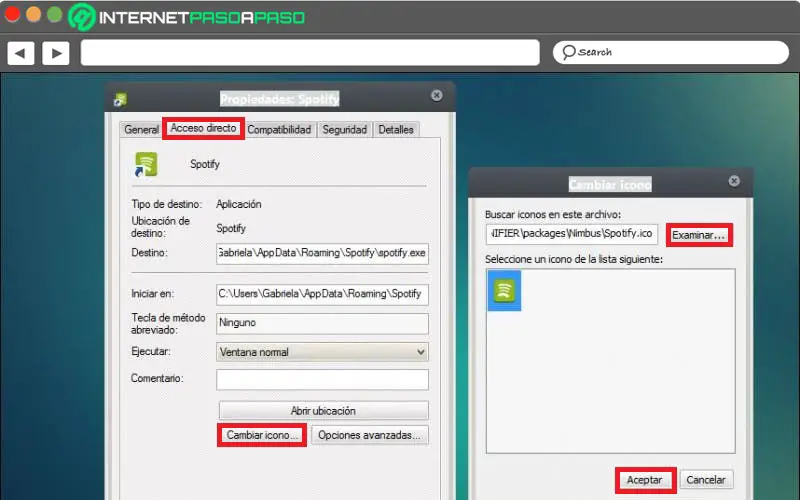This screenshot has width=800, height=500.
Task: Click the Buscar iconos file path field
Action: [x=572, y=234]
